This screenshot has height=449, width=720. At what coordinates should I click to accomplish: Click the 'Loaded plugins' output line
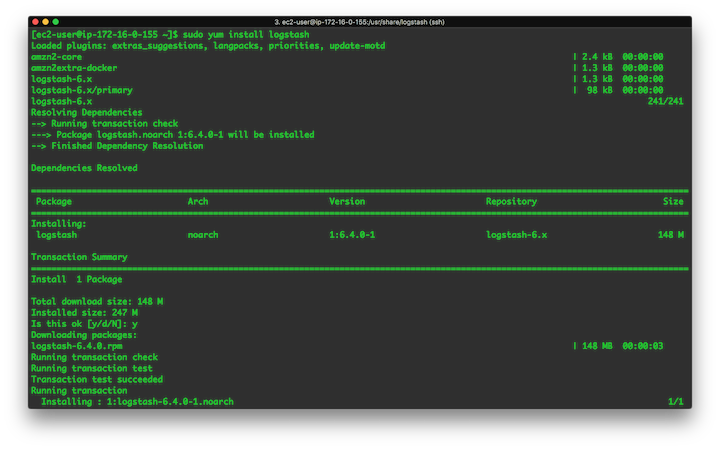click(x=208, y=45)
